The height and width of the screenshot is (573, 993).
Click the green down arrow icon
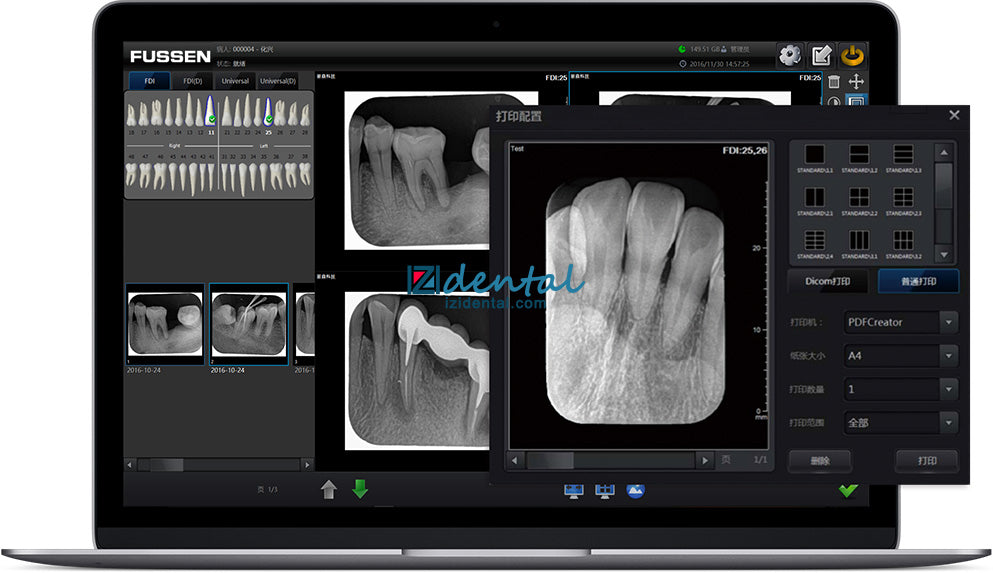(360, 490)
